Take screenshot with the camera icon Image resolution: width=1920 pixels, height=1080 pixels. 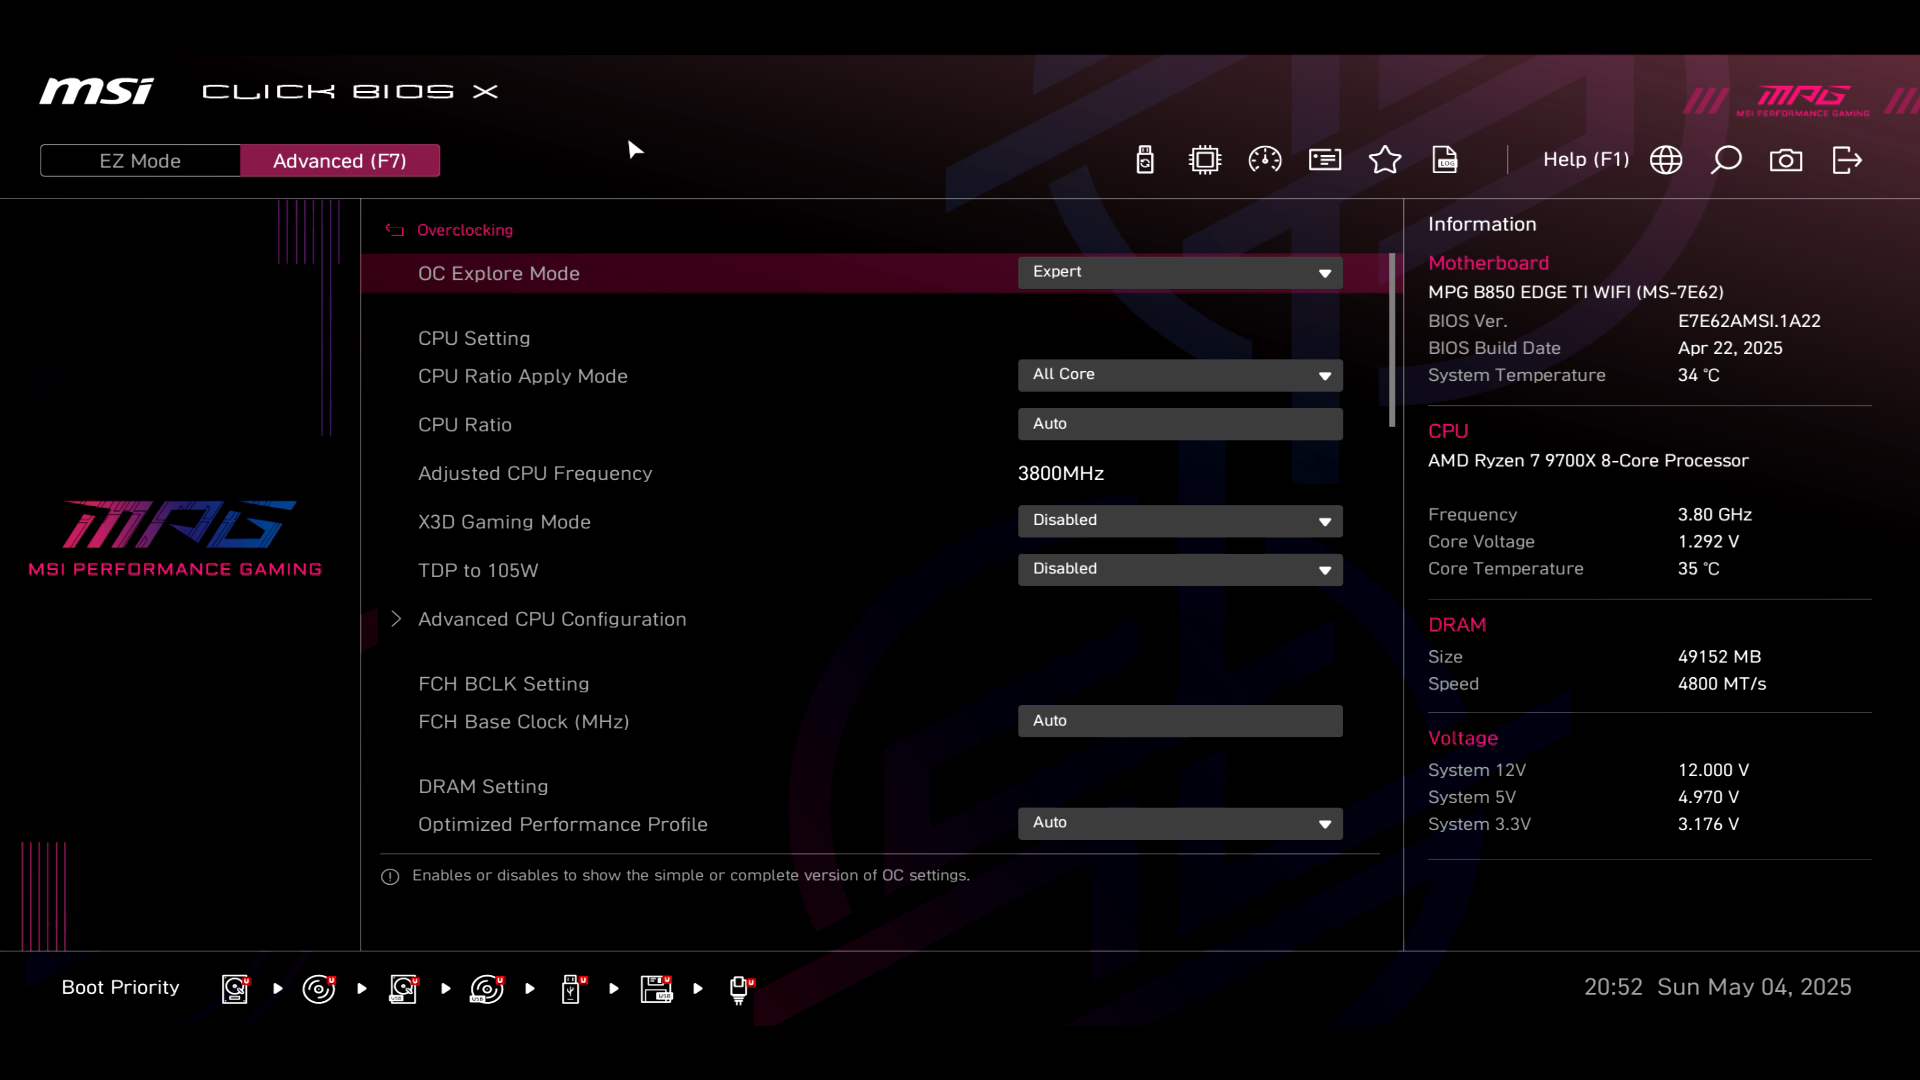point(1786,160)
